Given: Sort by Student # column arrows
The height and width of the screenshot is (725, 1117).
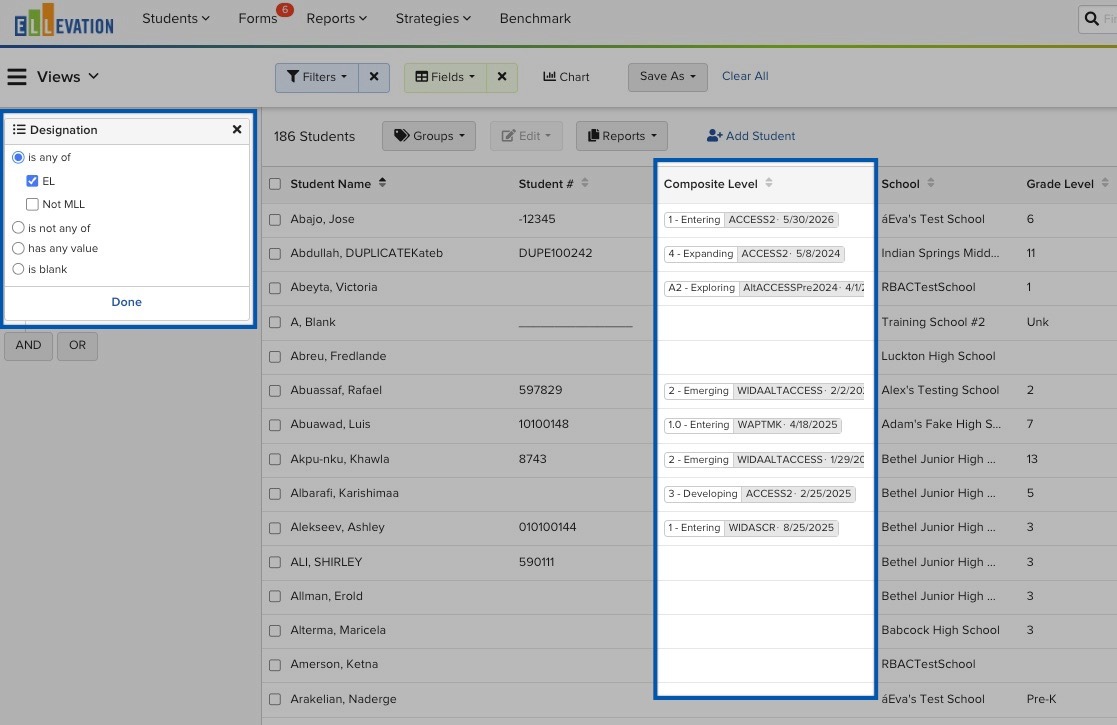Looking at the screenshot, I should [585, 183].
